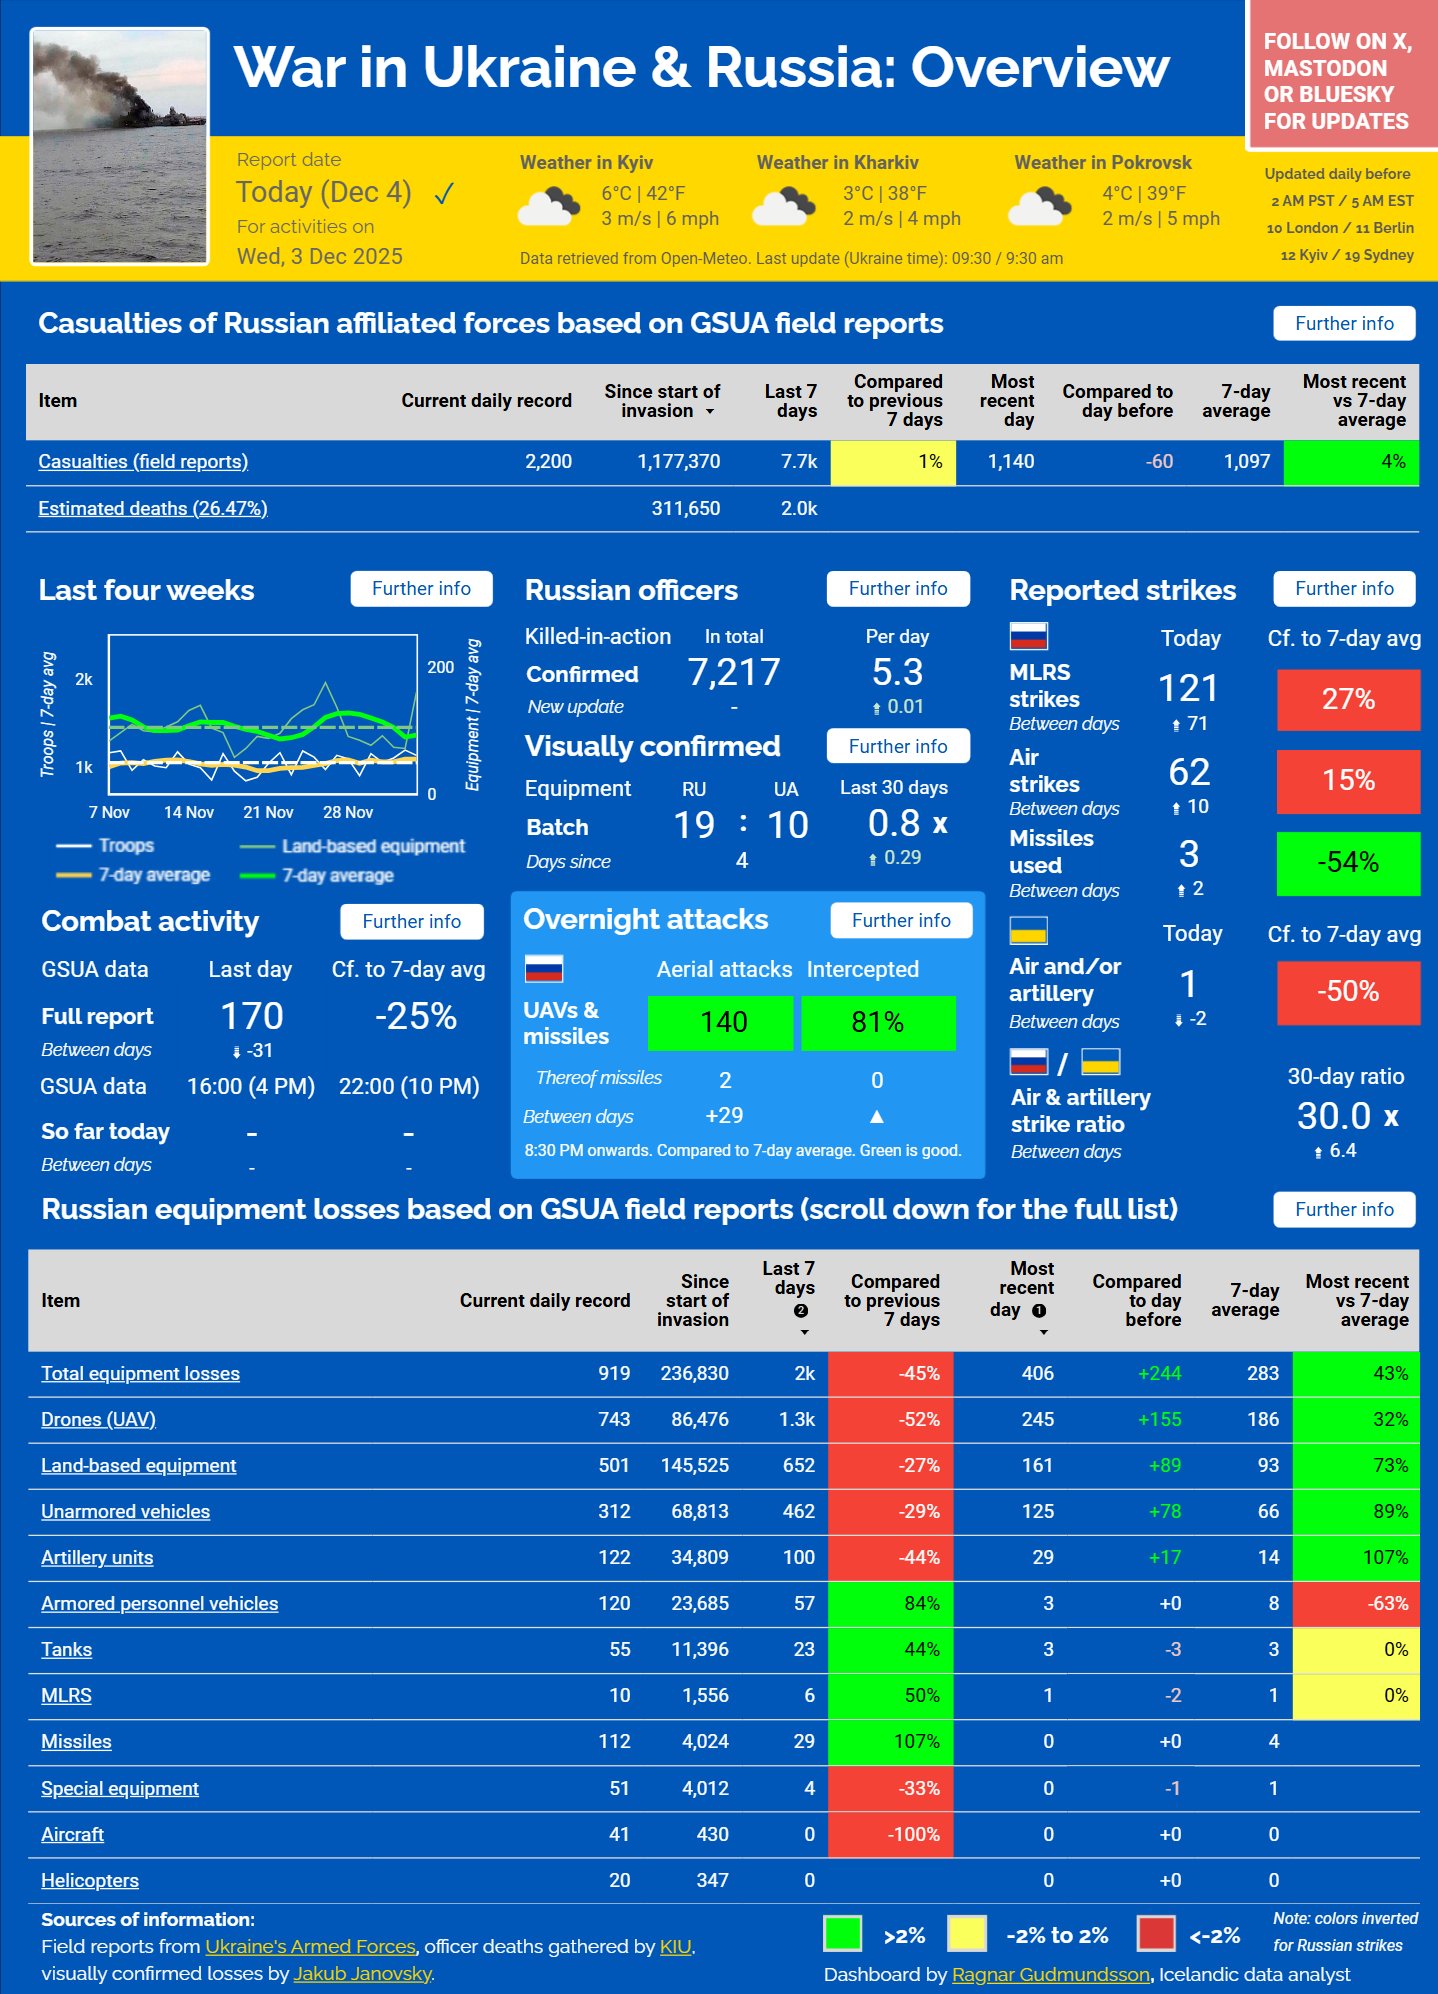
Task: Open Further info for Reported strikes
Action: 1344,589
